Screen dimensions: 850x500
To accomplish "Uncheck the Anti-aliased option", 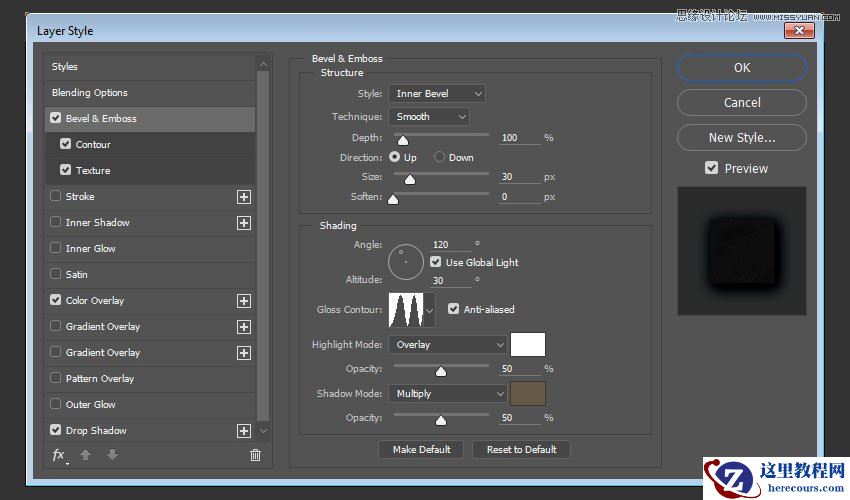I will (454, 309).
